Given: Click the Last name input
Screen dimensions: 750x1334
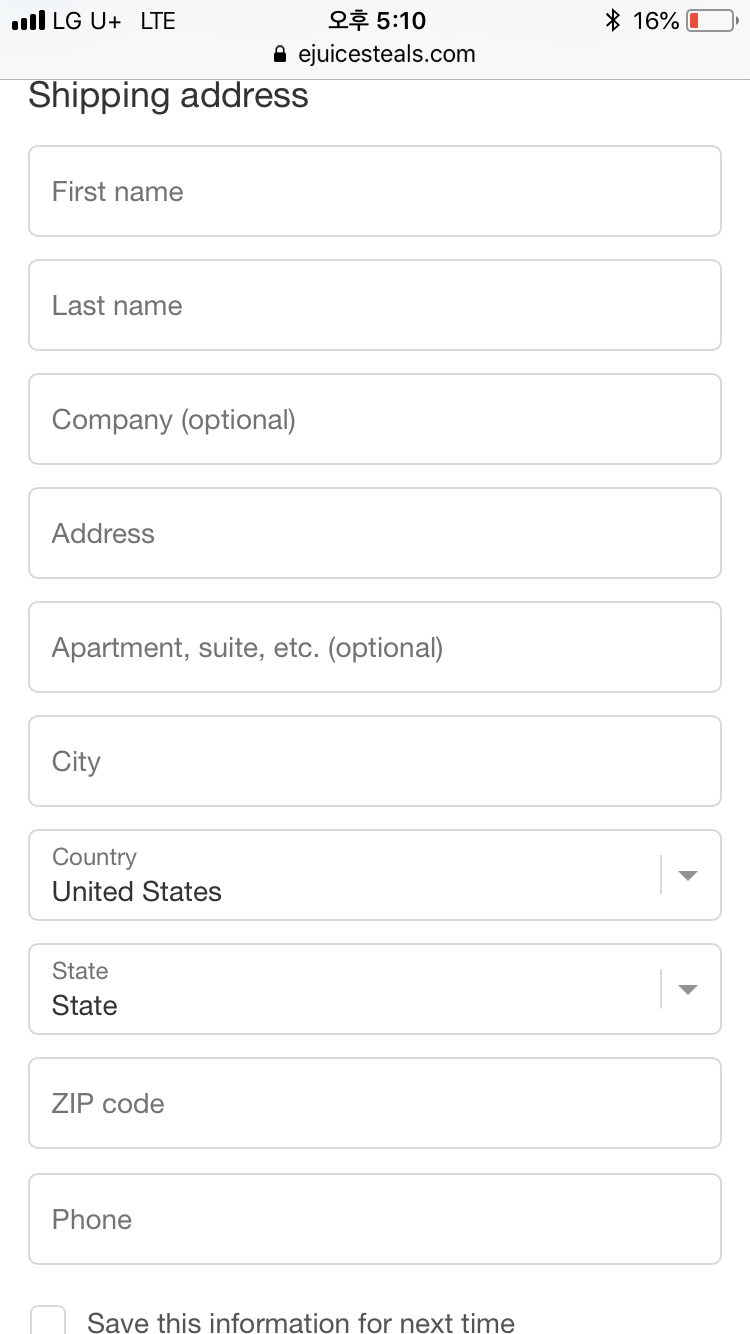Looking at the screenshot, I should coord(375,305).
